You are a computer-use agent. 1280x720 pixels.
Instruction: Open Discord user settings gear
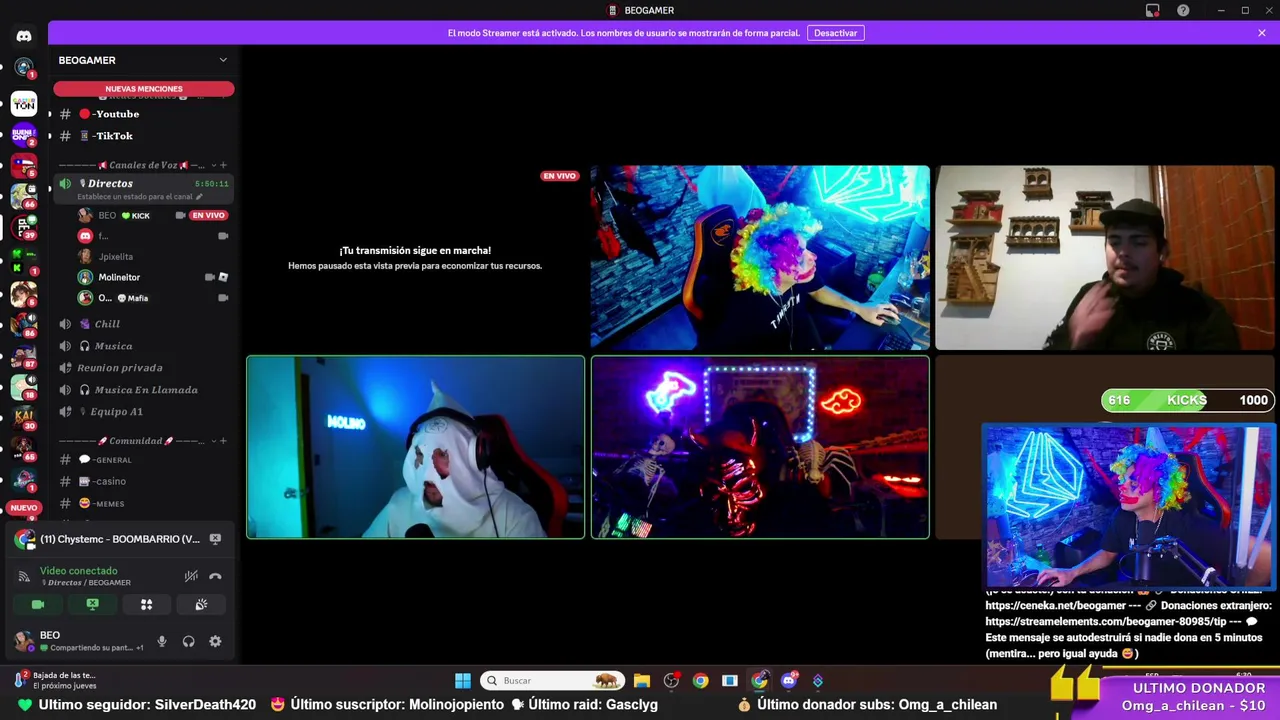(x=215, y=642)
